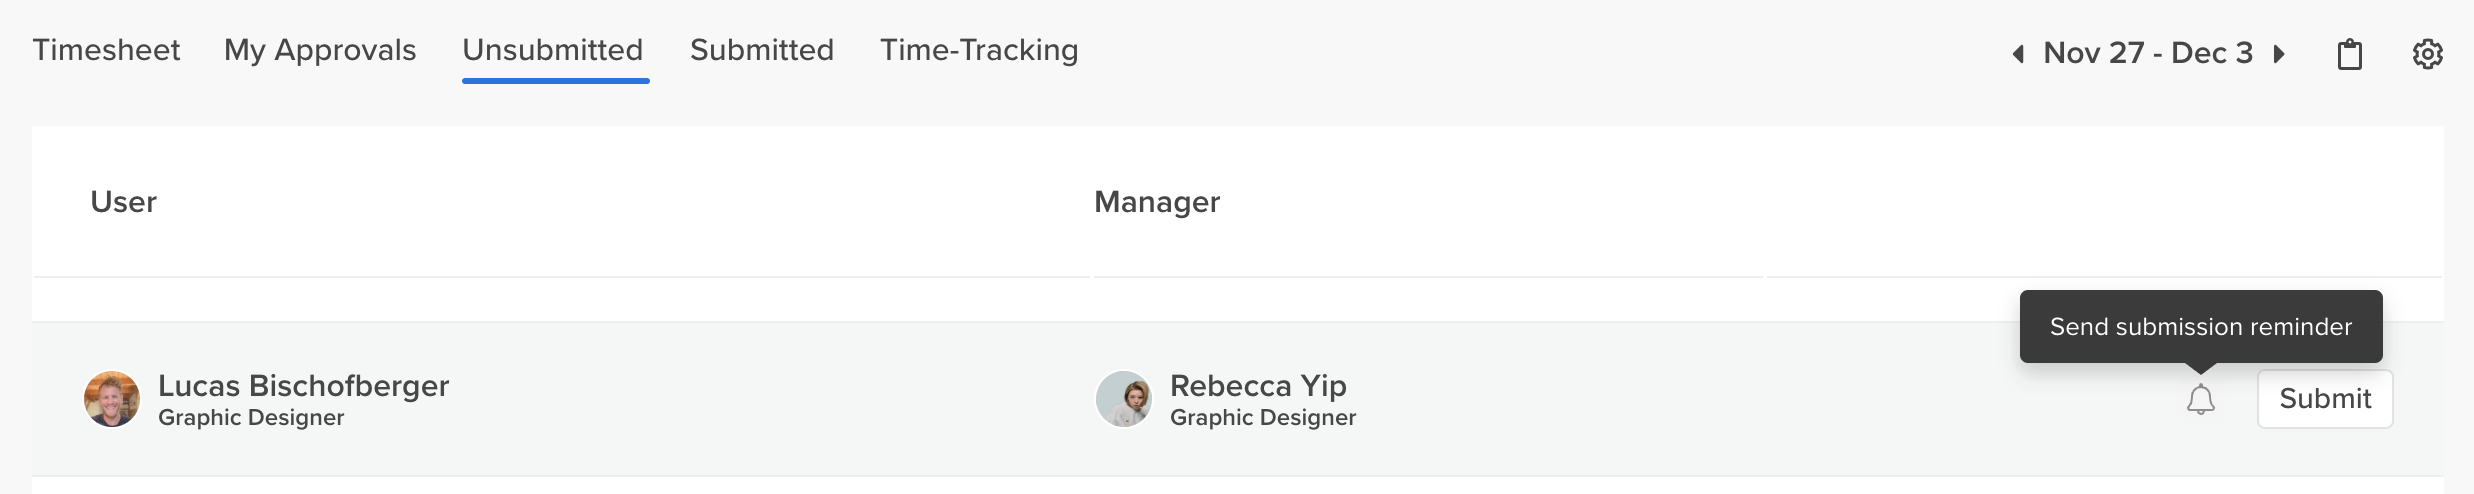Submit Lucas Bischofberger's timesheet
The image size is (2474, 494).
(x=2325, y=399)
